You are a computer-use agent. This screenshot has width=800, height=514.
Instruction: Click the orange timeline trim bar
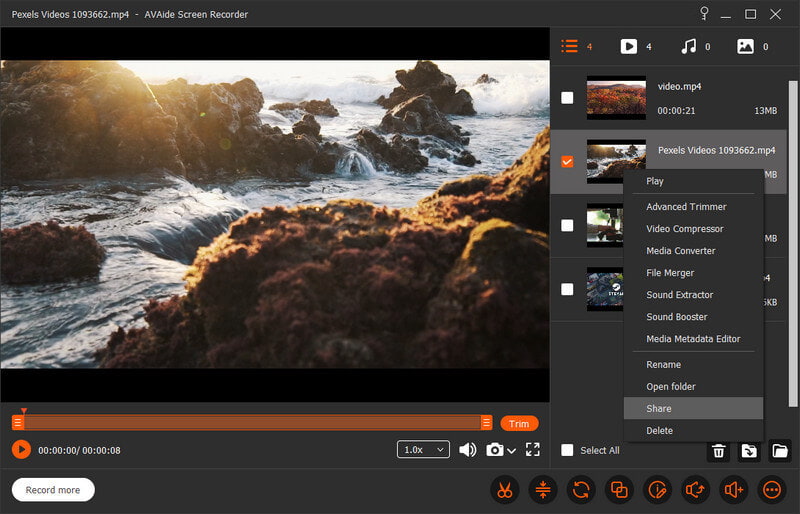[252, 423]
